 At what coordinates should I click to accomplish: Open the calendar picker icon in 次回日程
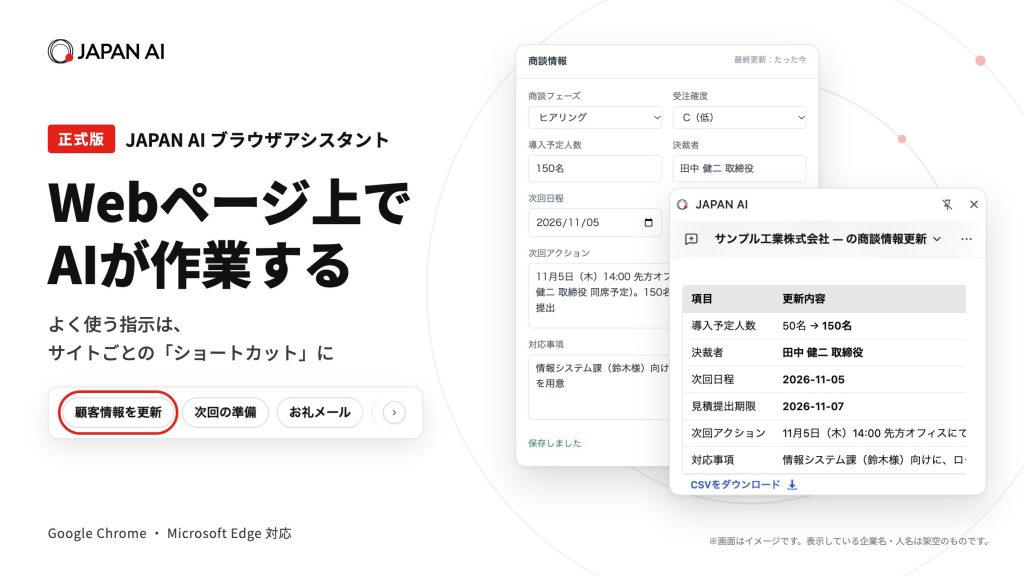click(648, 223)
